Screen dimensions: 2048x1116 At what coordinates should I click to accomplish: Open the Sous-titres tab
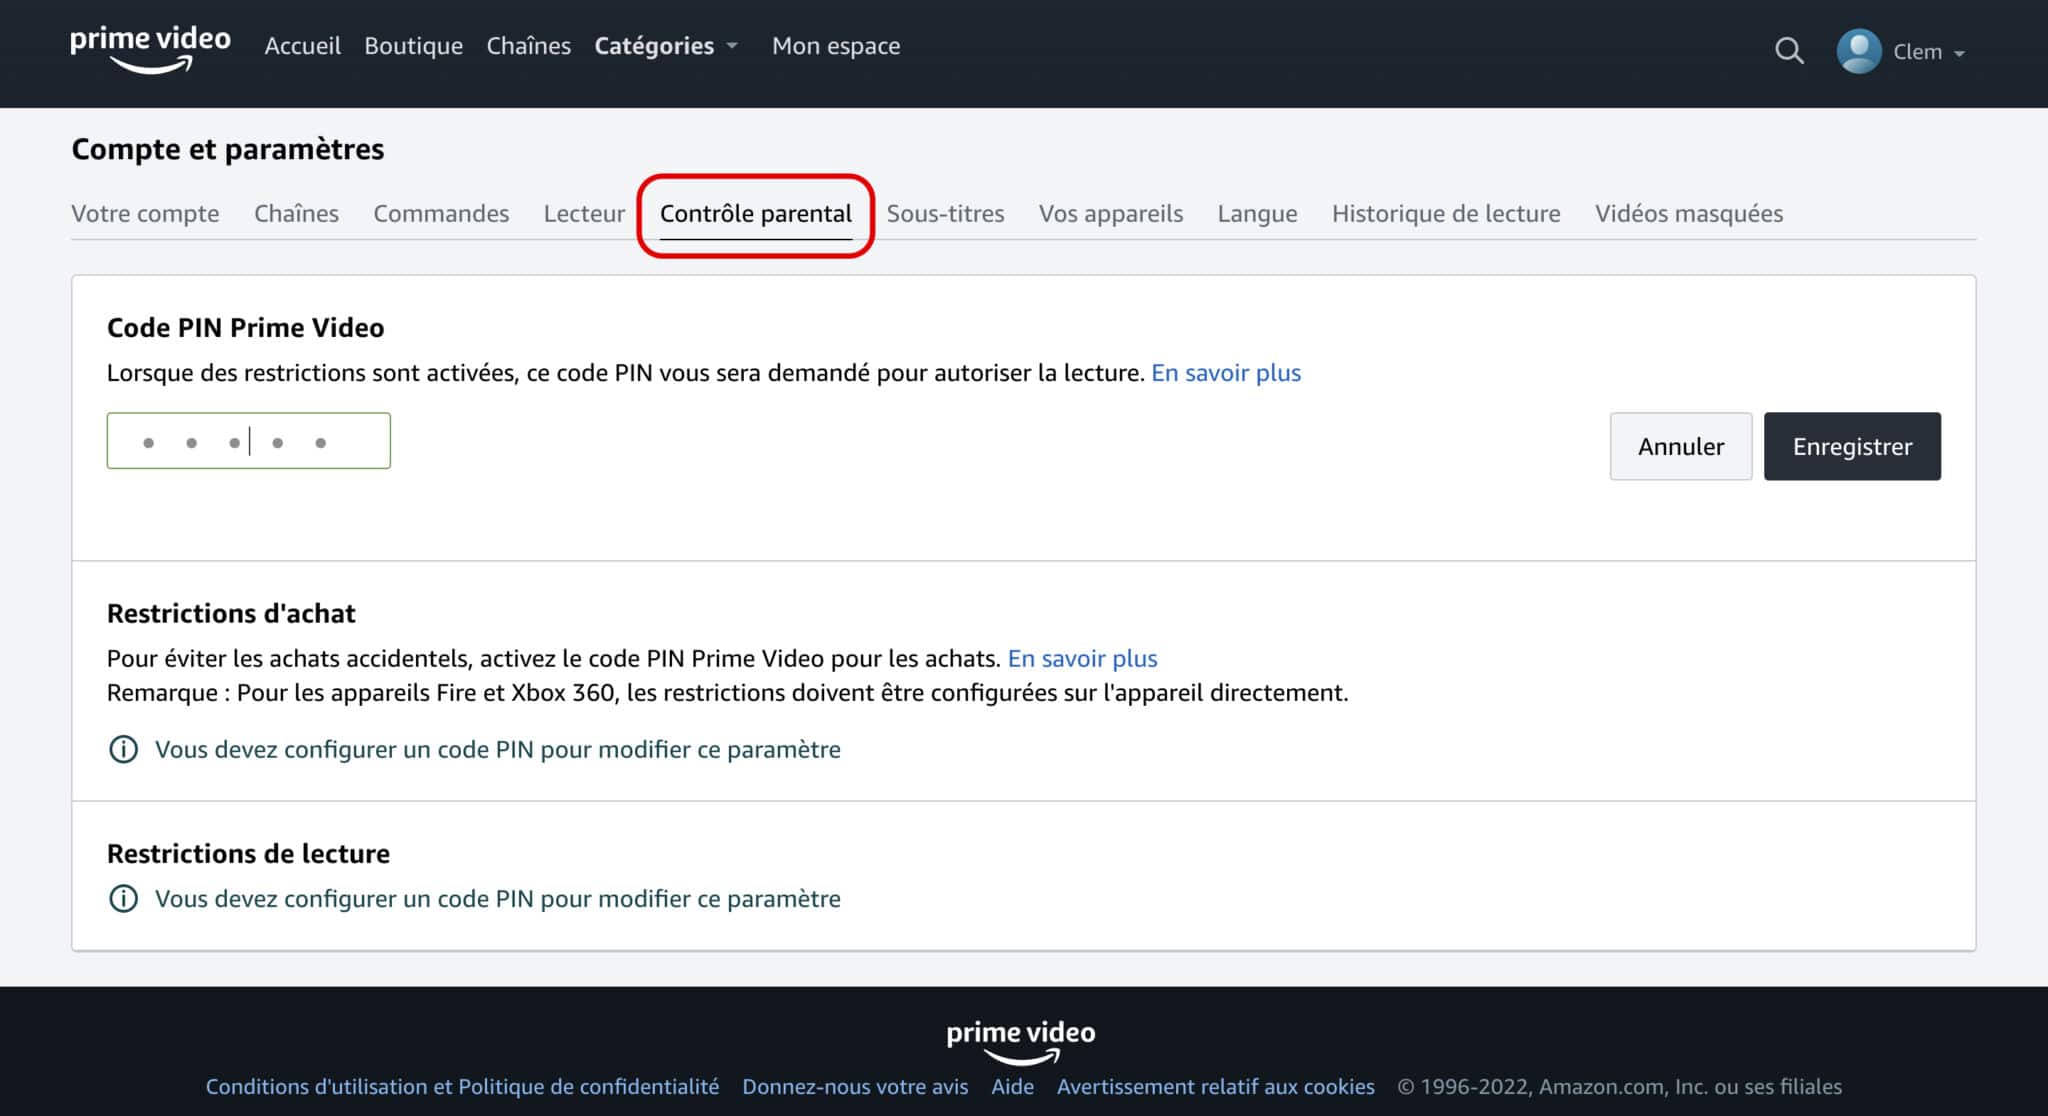pyautogui.click(x=945, y=213)
